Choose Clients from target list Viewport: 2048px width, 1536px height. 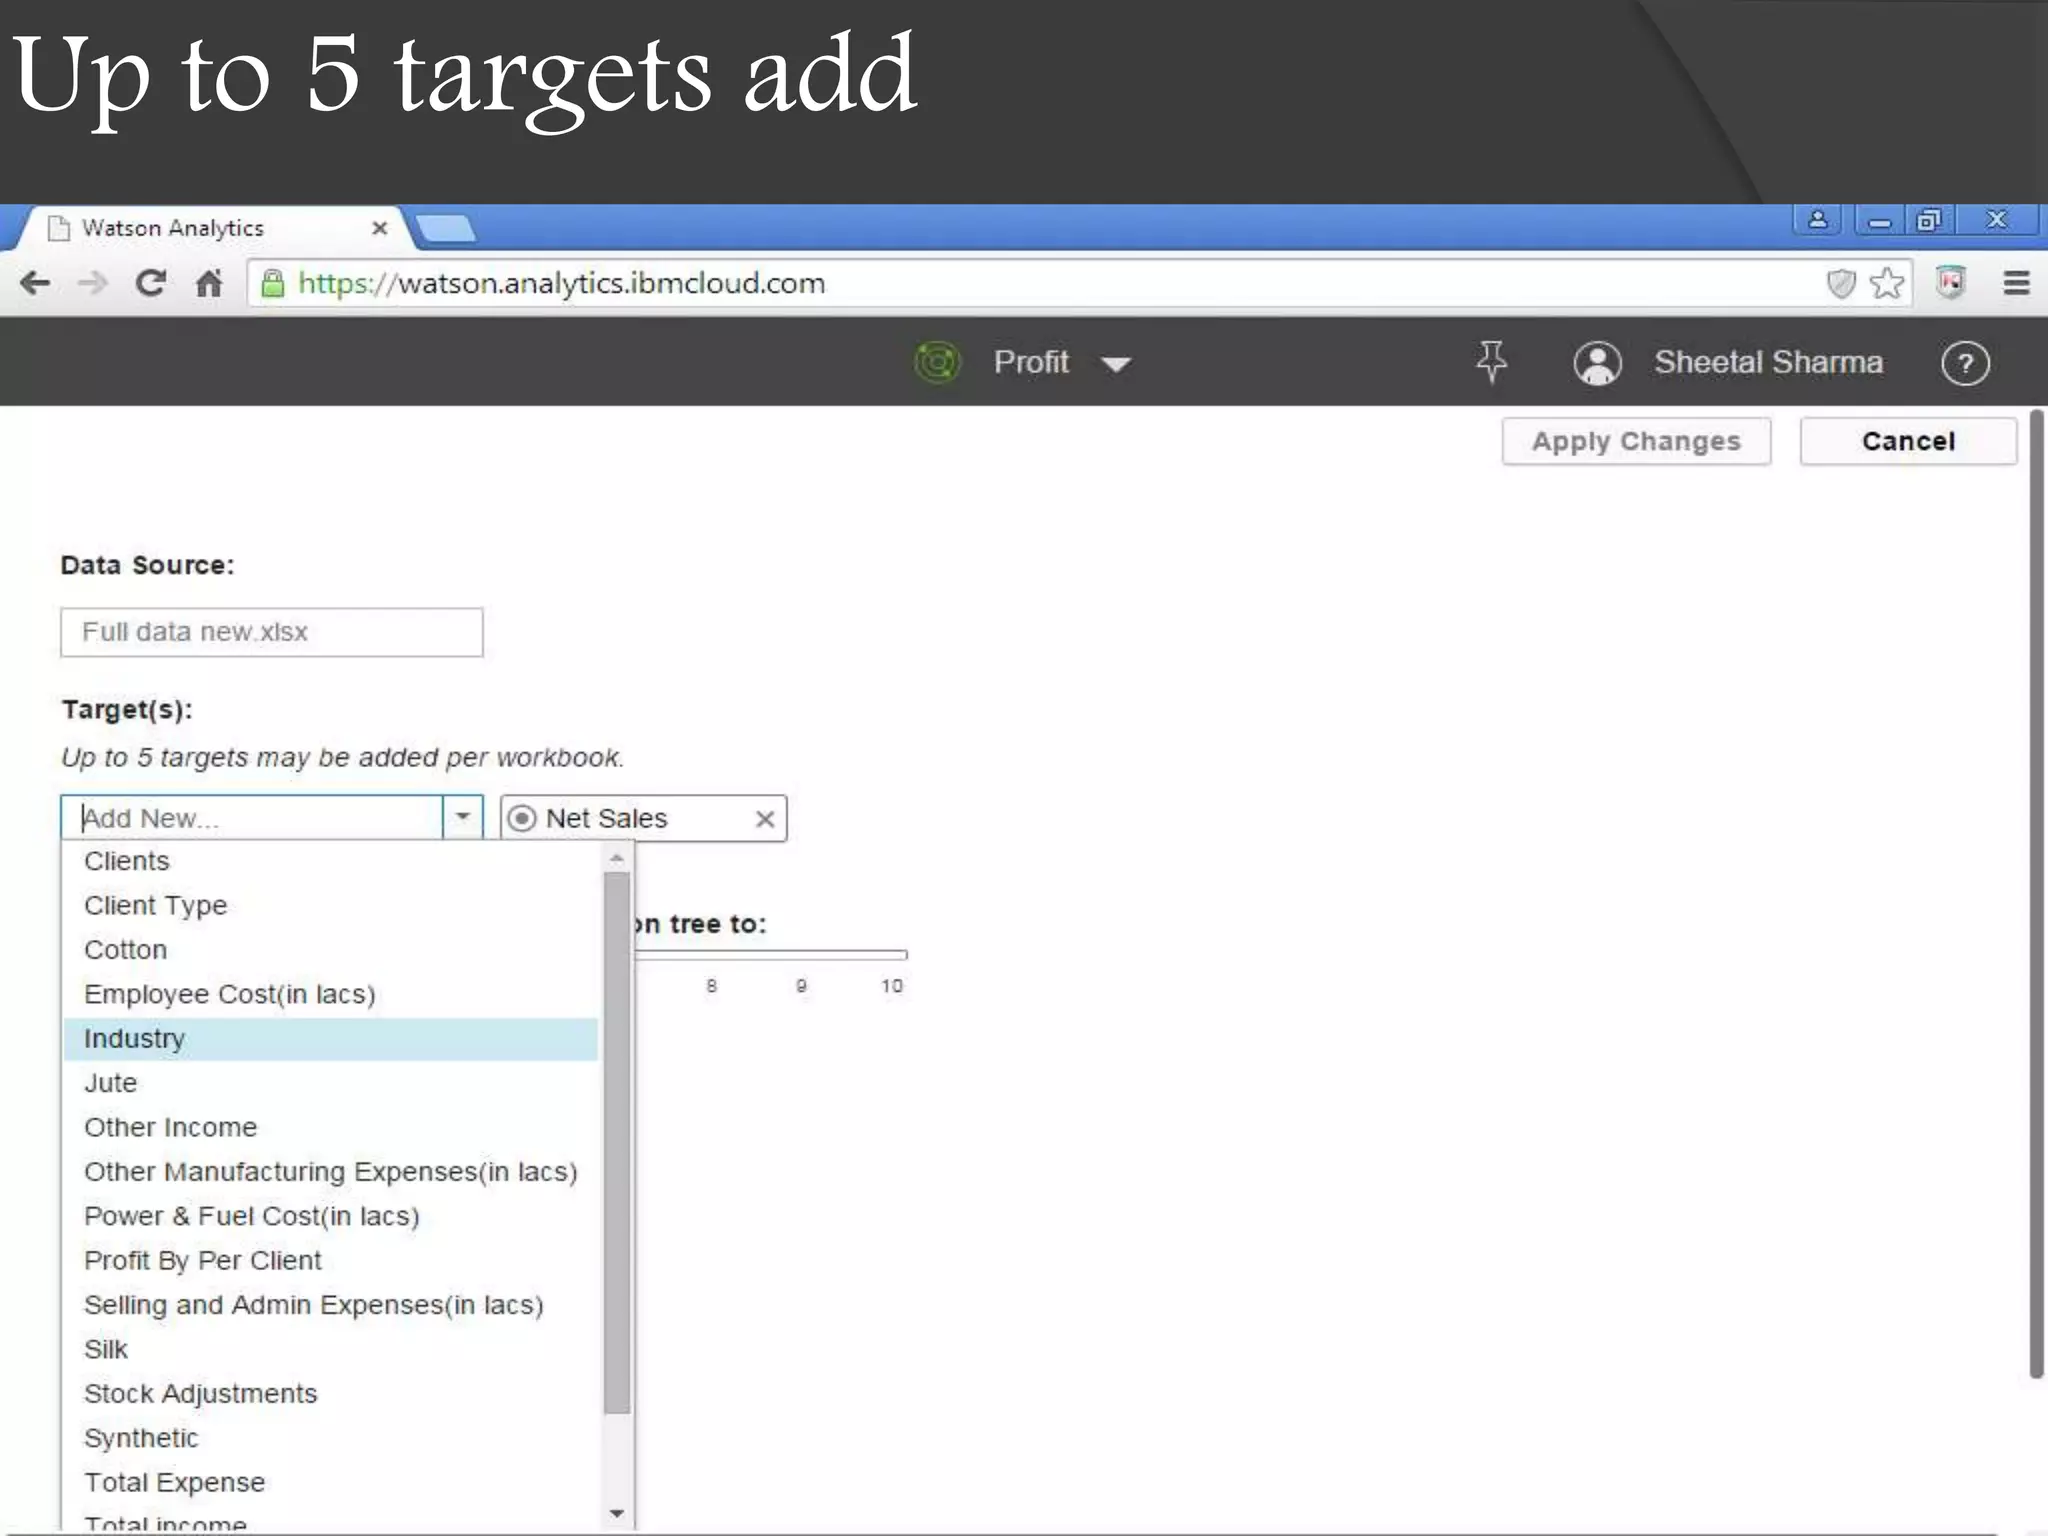[331, 861]
